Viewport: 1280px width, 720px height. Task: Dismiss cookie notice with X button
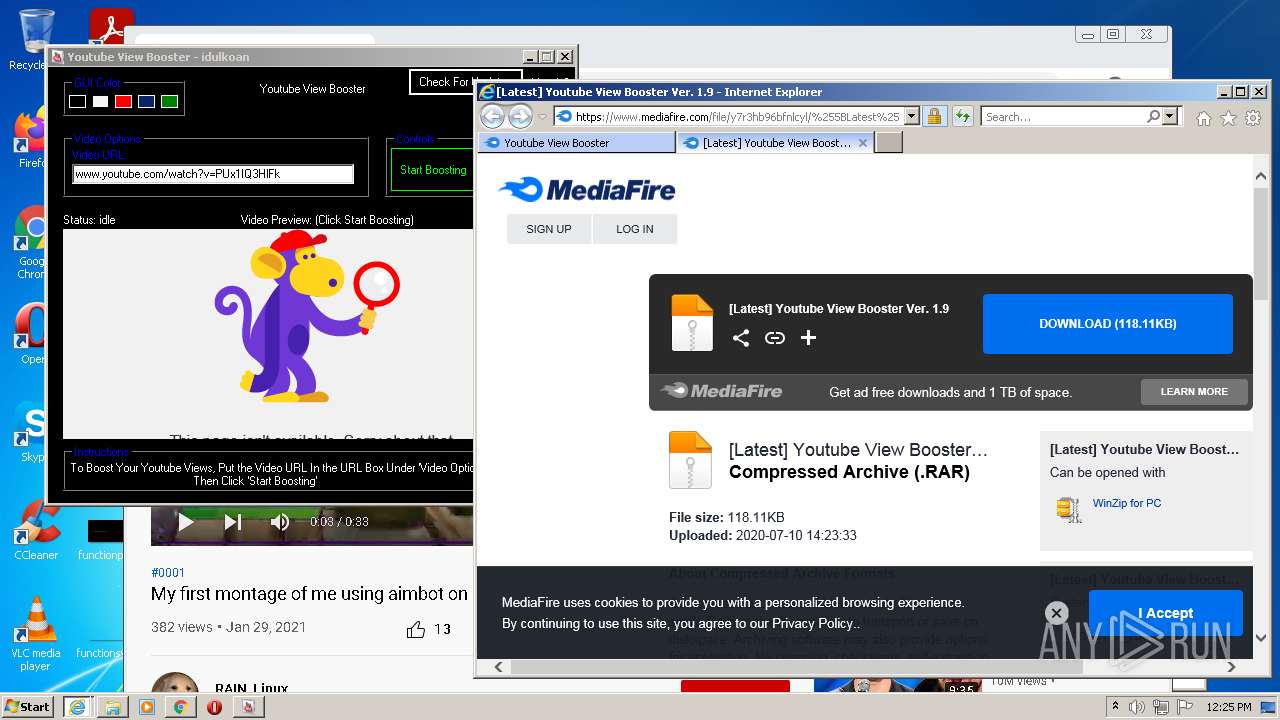pos(1056,613)
